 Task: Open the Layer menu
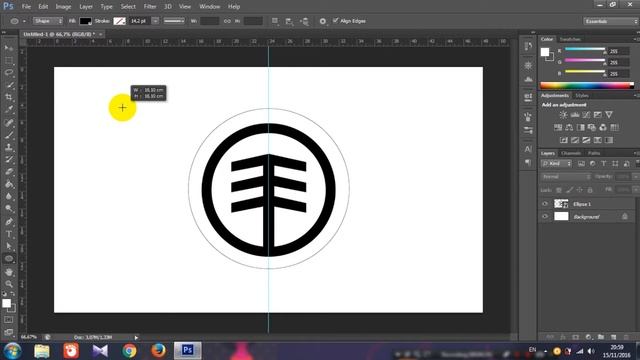(x=86, y=7)
